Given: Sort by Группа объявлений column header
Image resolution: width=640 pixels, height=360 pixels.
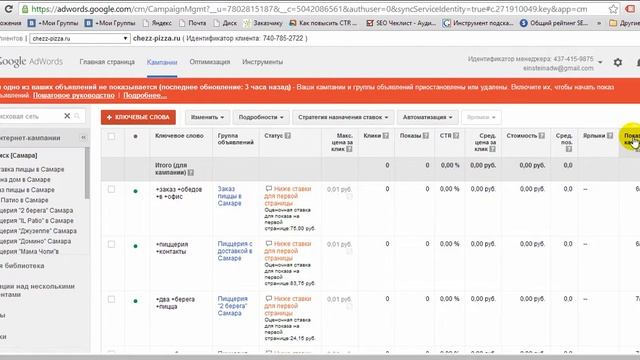Looking at the screenshot, I should tap(236, 139).
